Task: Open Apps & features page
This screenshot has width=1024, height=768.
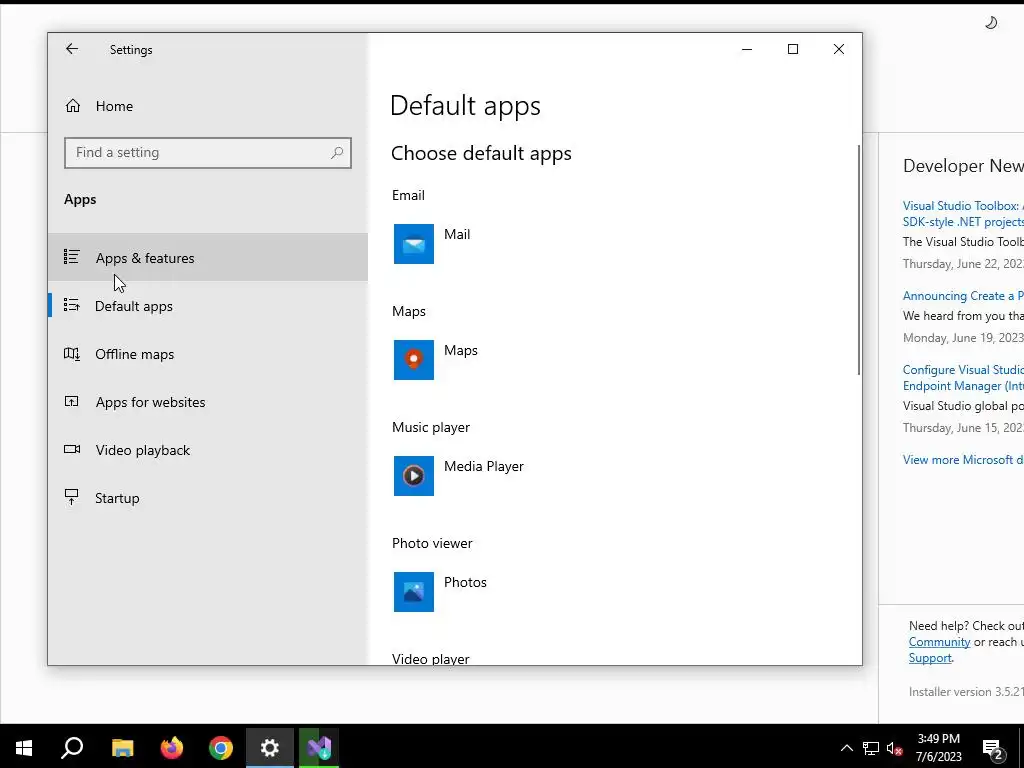Action: [208, 257]
